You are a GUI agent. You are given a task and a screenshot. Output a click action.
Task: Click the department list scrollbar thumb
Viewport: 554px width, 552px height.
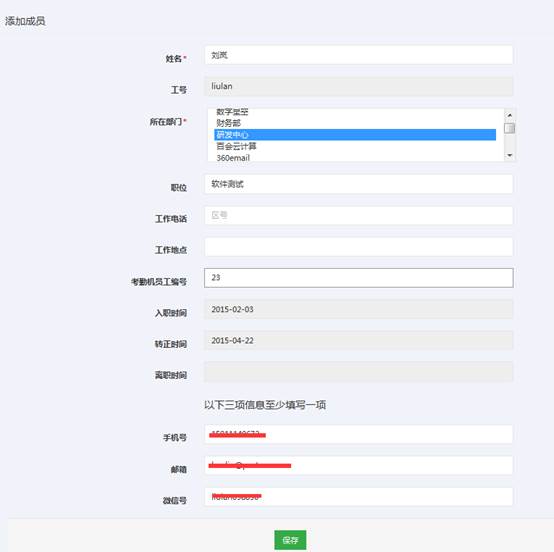[x=509, y=128]
